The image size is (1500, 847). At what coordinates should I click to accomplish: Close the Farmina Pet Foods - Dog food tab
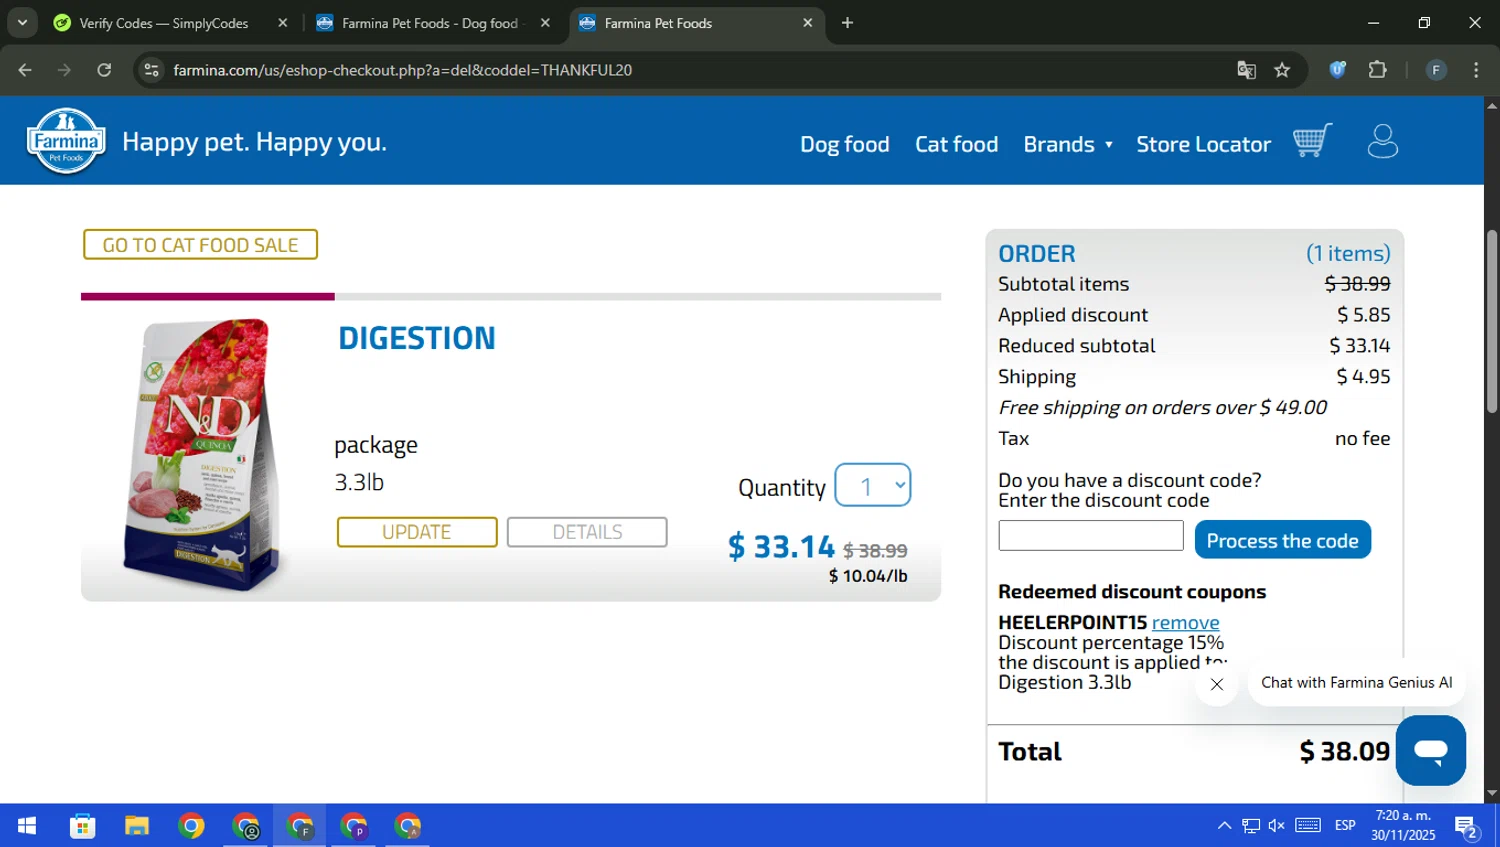[545, 23]
